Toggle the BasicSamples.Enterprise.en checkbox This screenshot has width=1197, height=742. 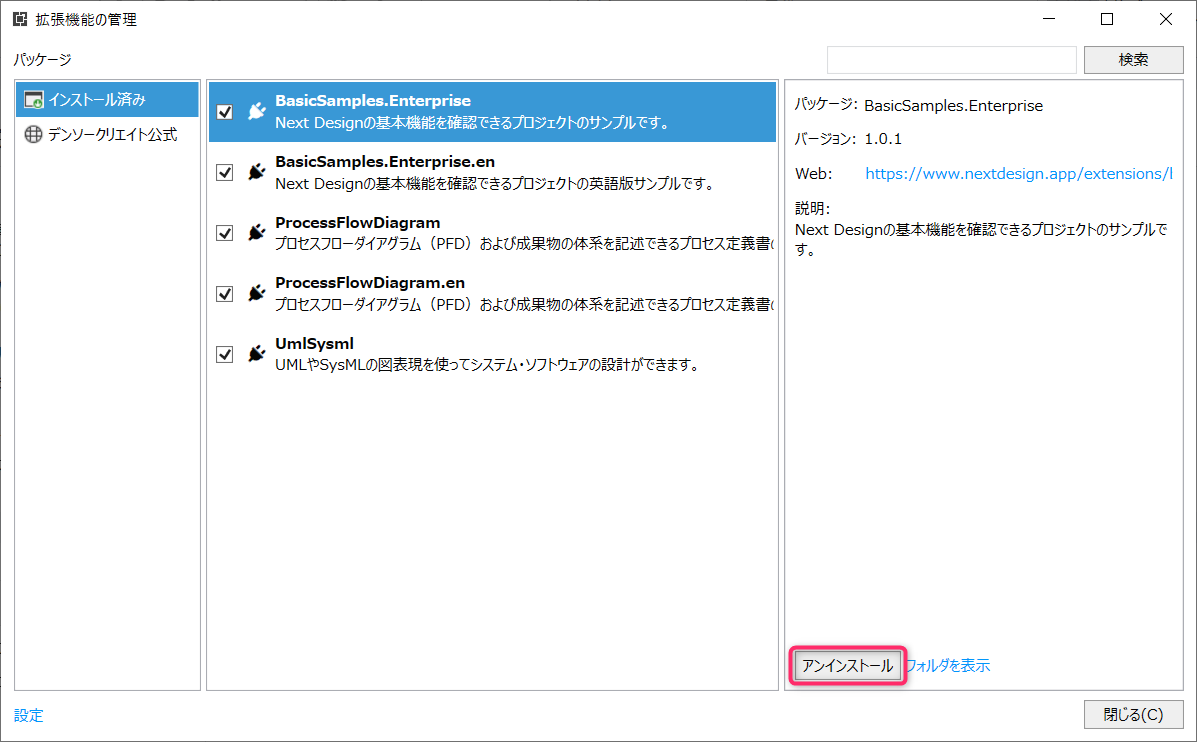tap(224, 173)
